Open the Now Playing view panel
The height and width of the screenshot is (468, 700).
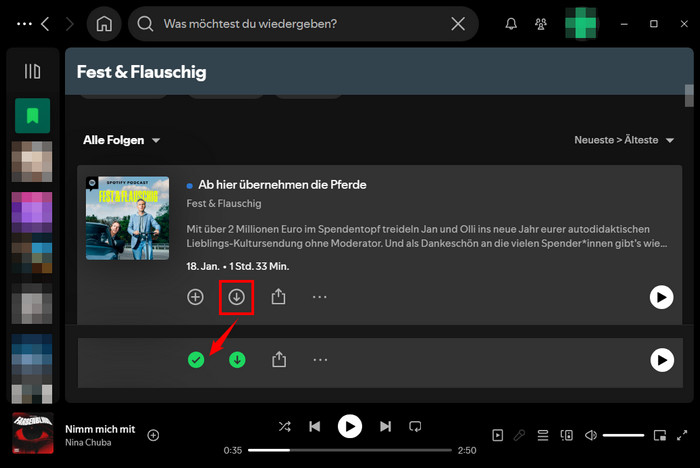point(498,435)
